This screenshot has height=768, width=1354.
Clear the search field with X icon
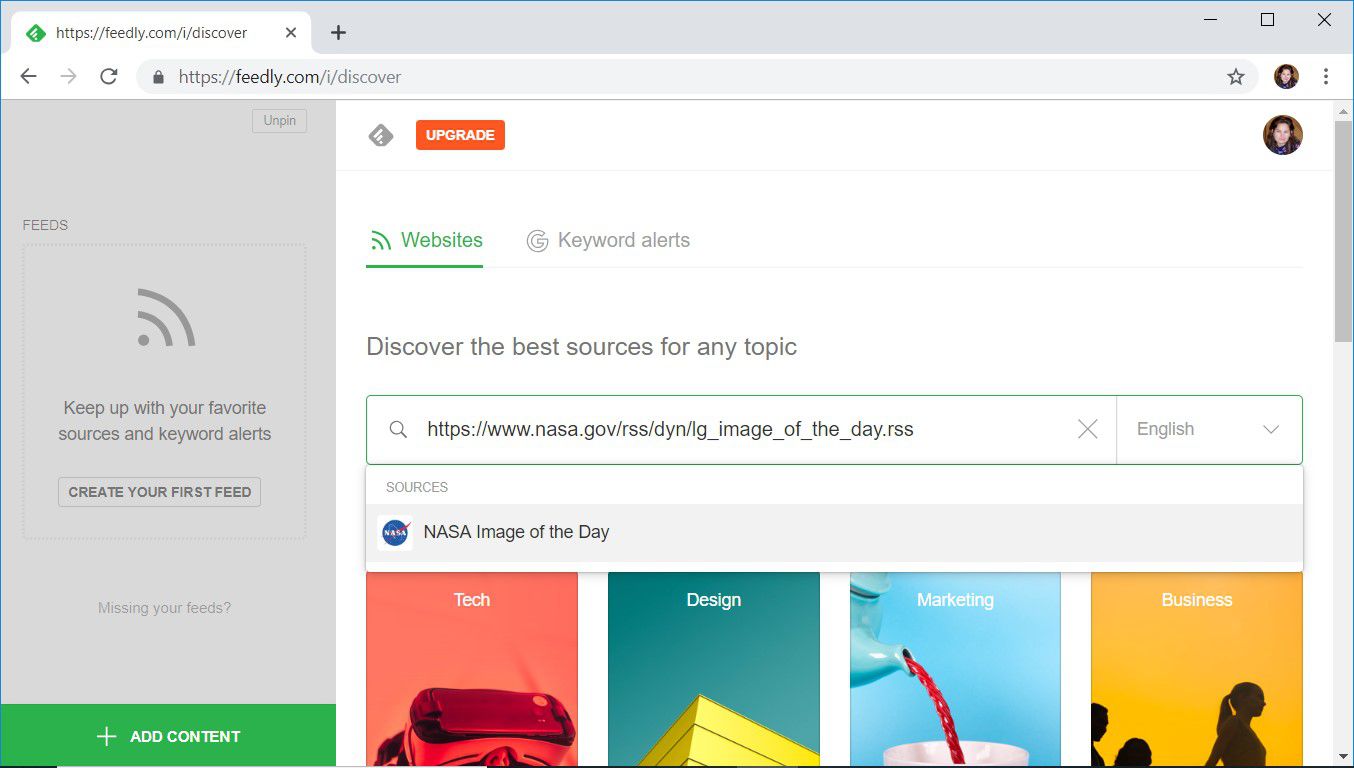1087,429
